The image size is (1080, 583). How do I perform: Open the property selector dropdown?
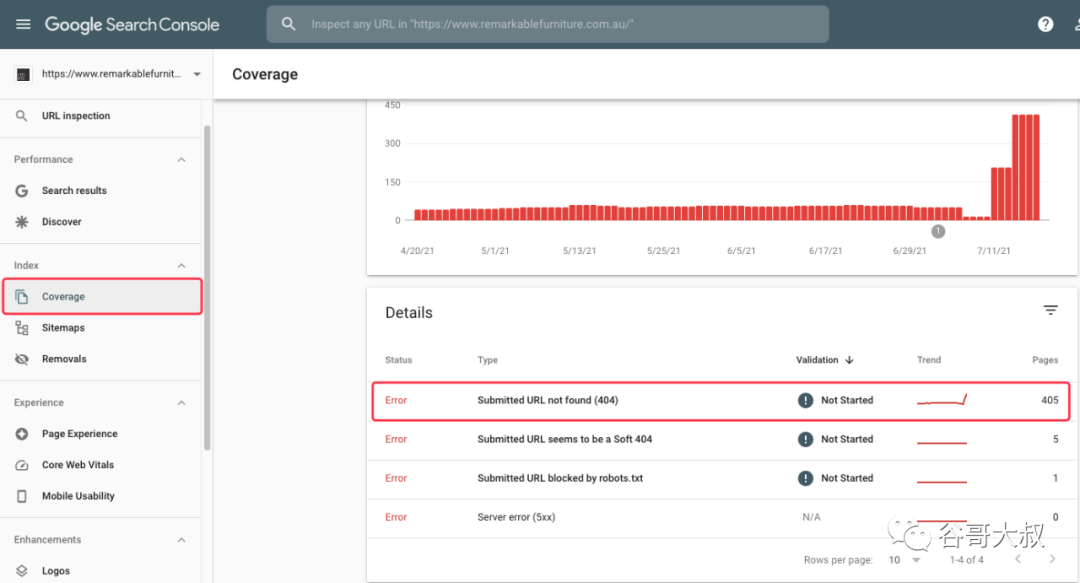click(x=107, y=74)
